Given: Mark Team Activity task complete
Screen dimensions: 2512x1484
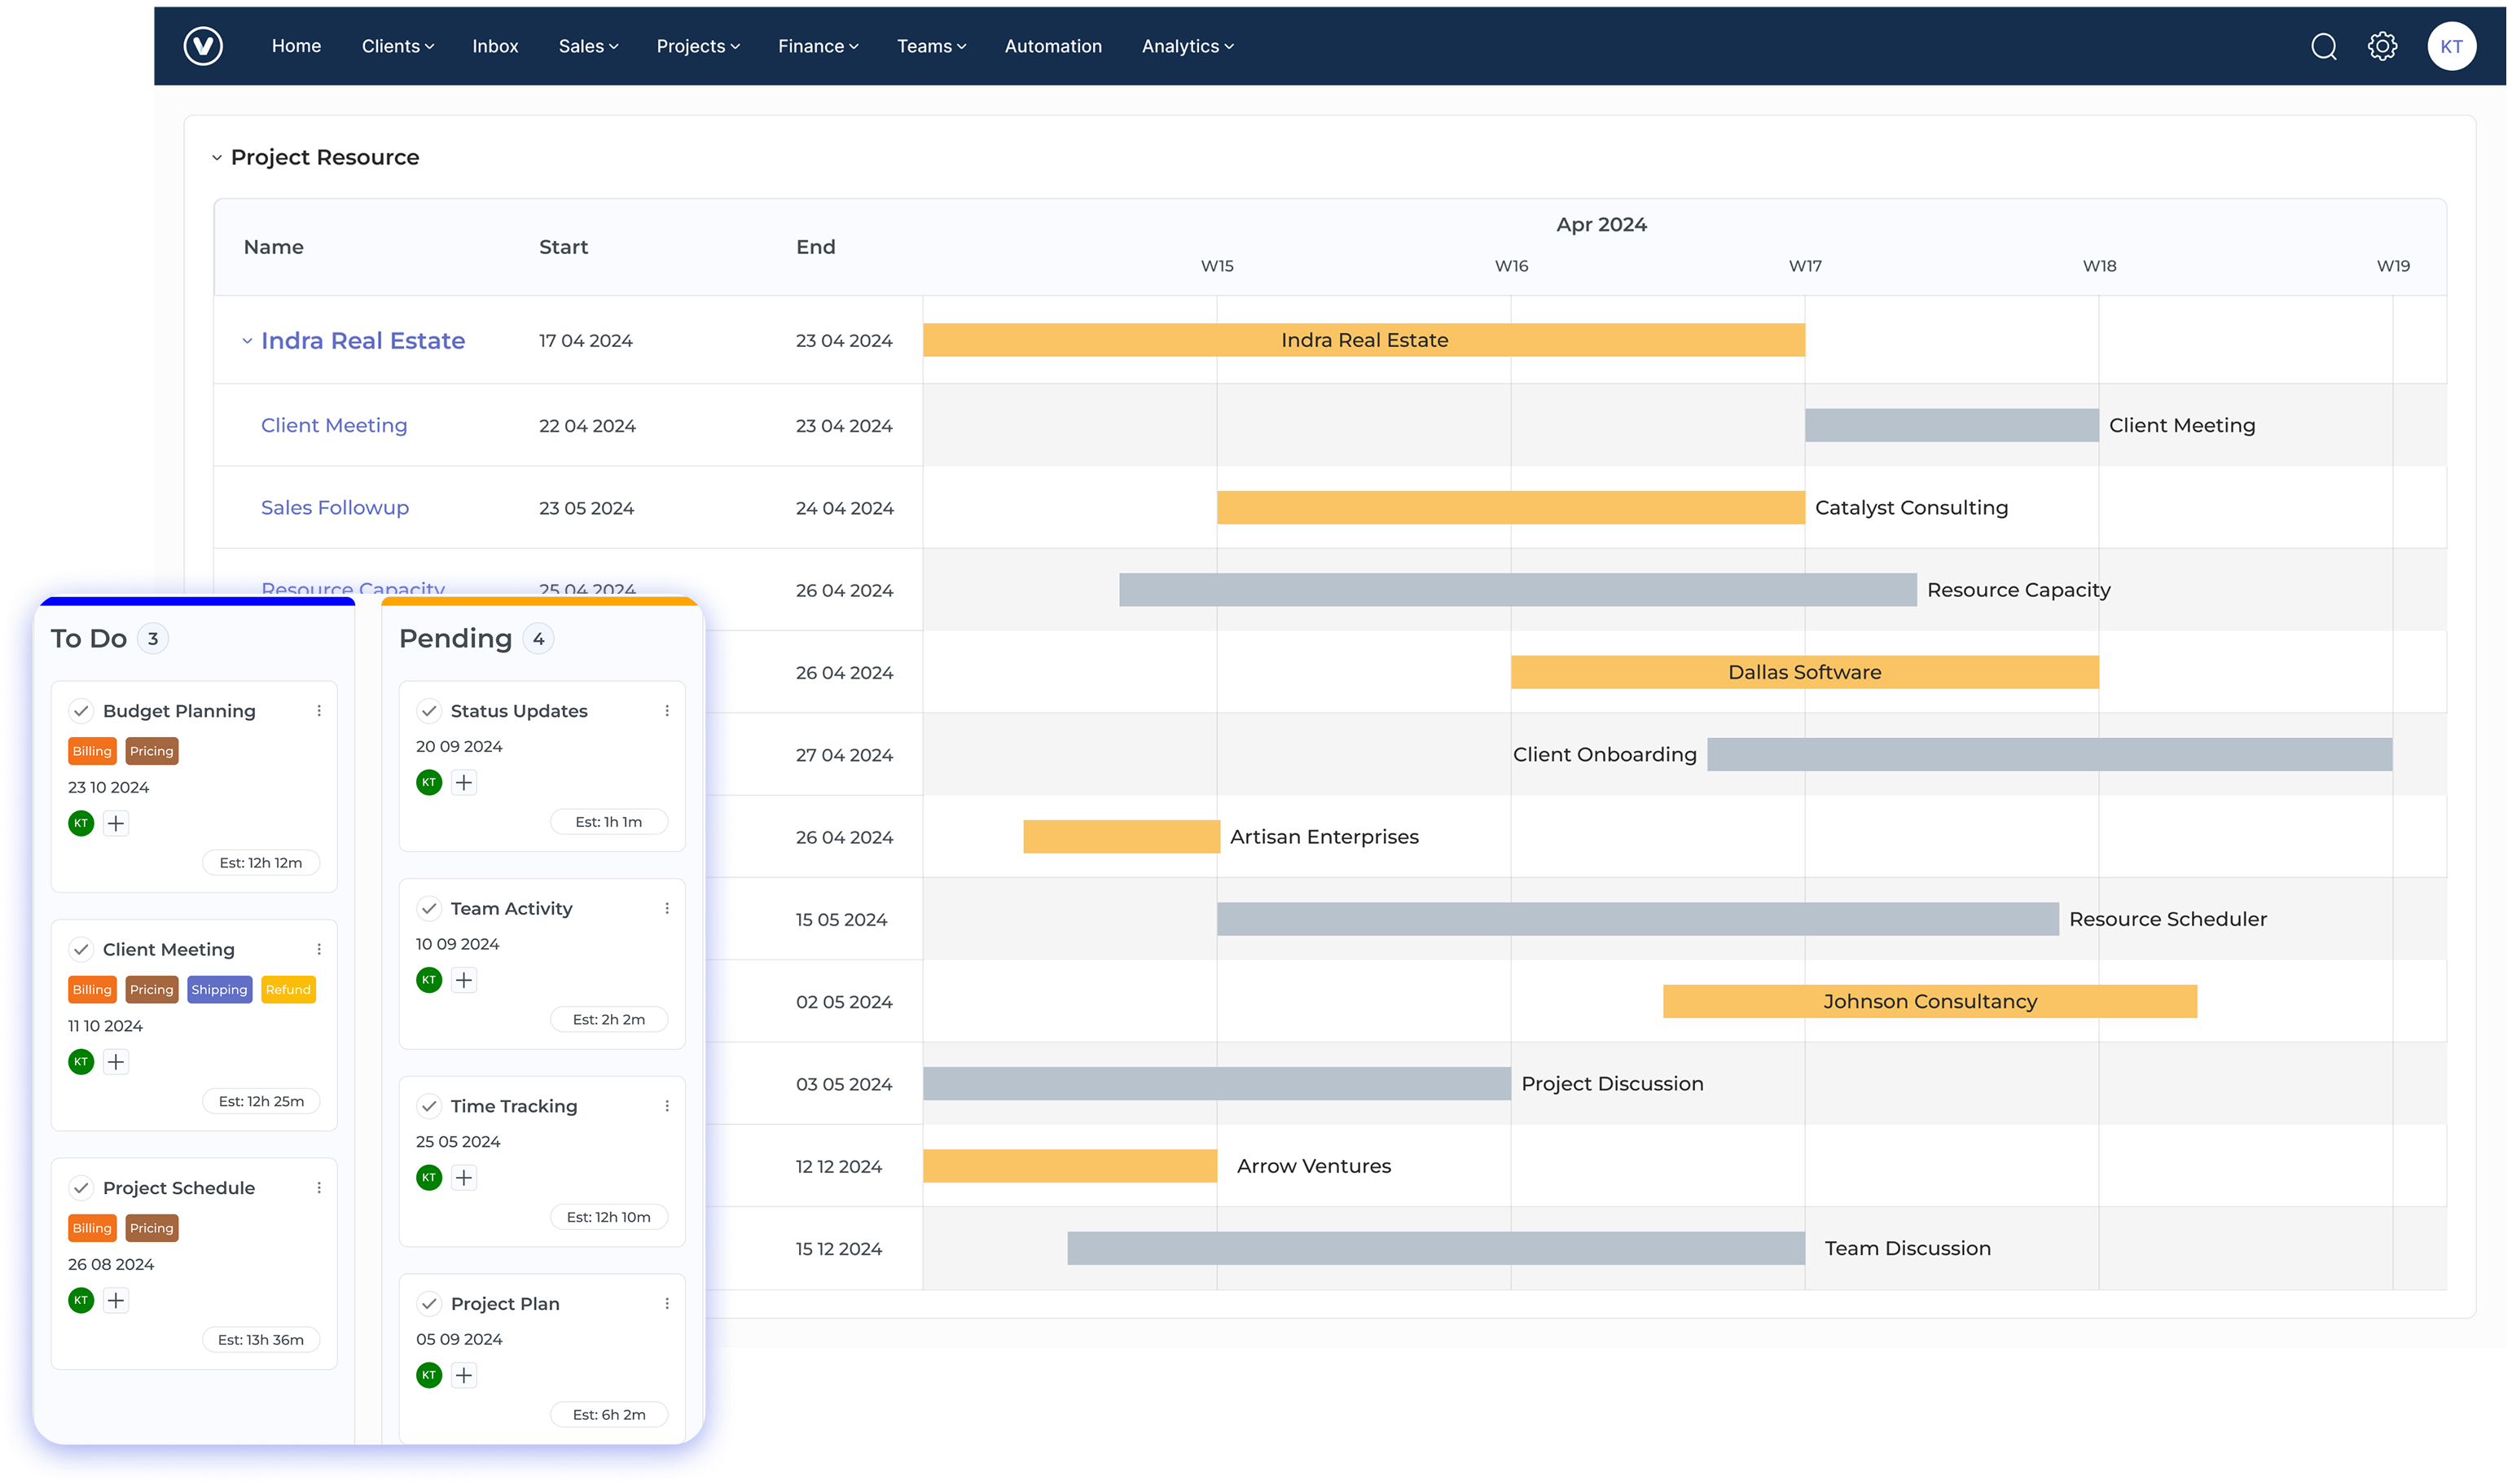Looking at the screenshot, I should (429, 909).
